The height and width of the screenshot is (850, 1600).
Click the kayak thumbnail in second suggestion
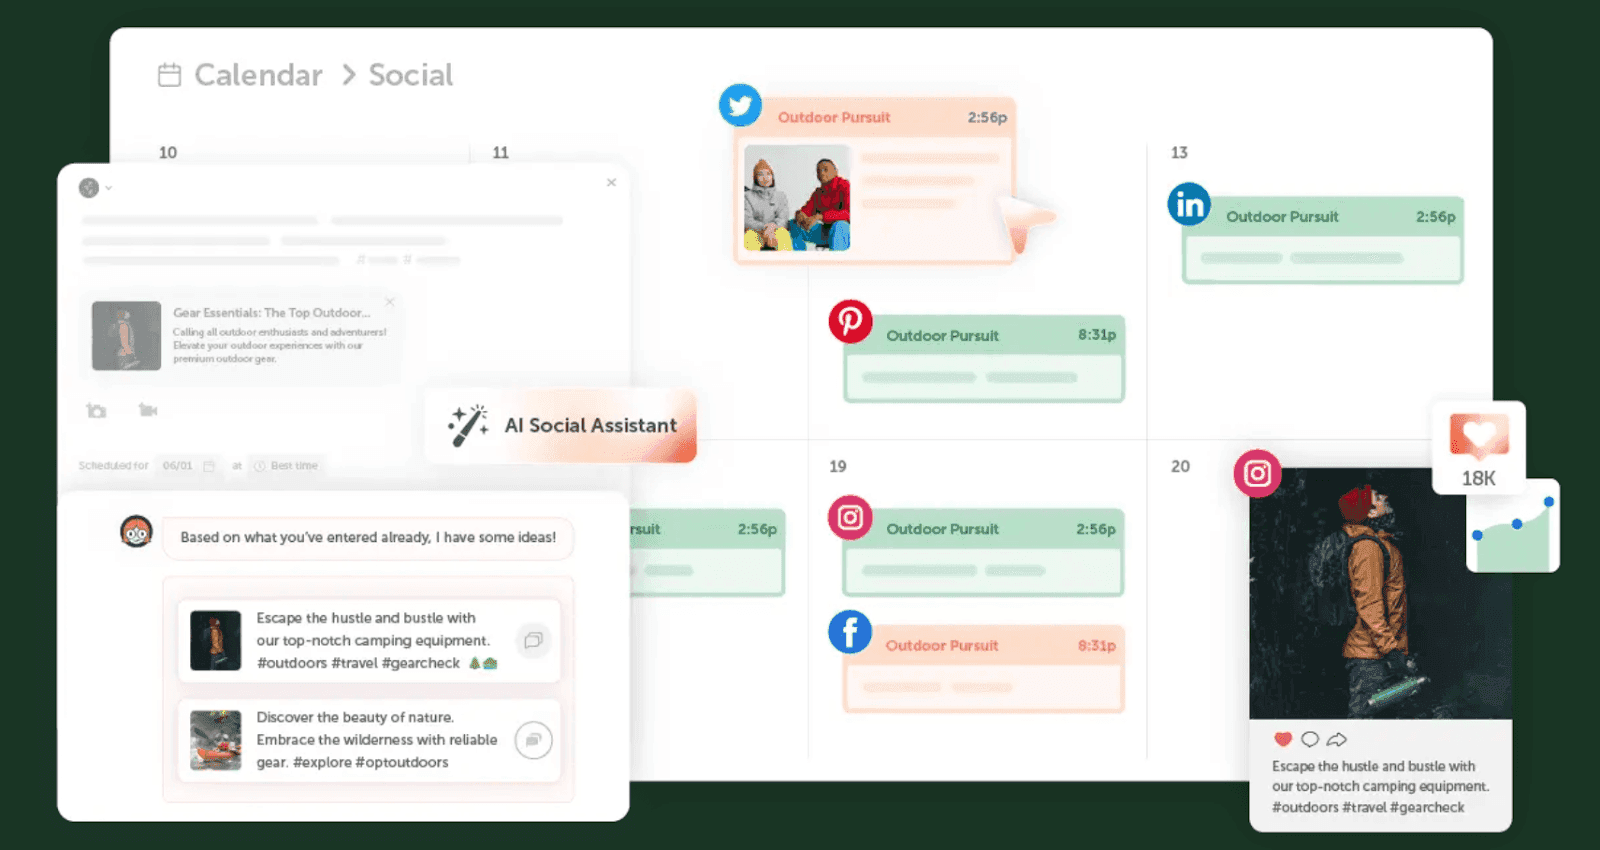216,740
